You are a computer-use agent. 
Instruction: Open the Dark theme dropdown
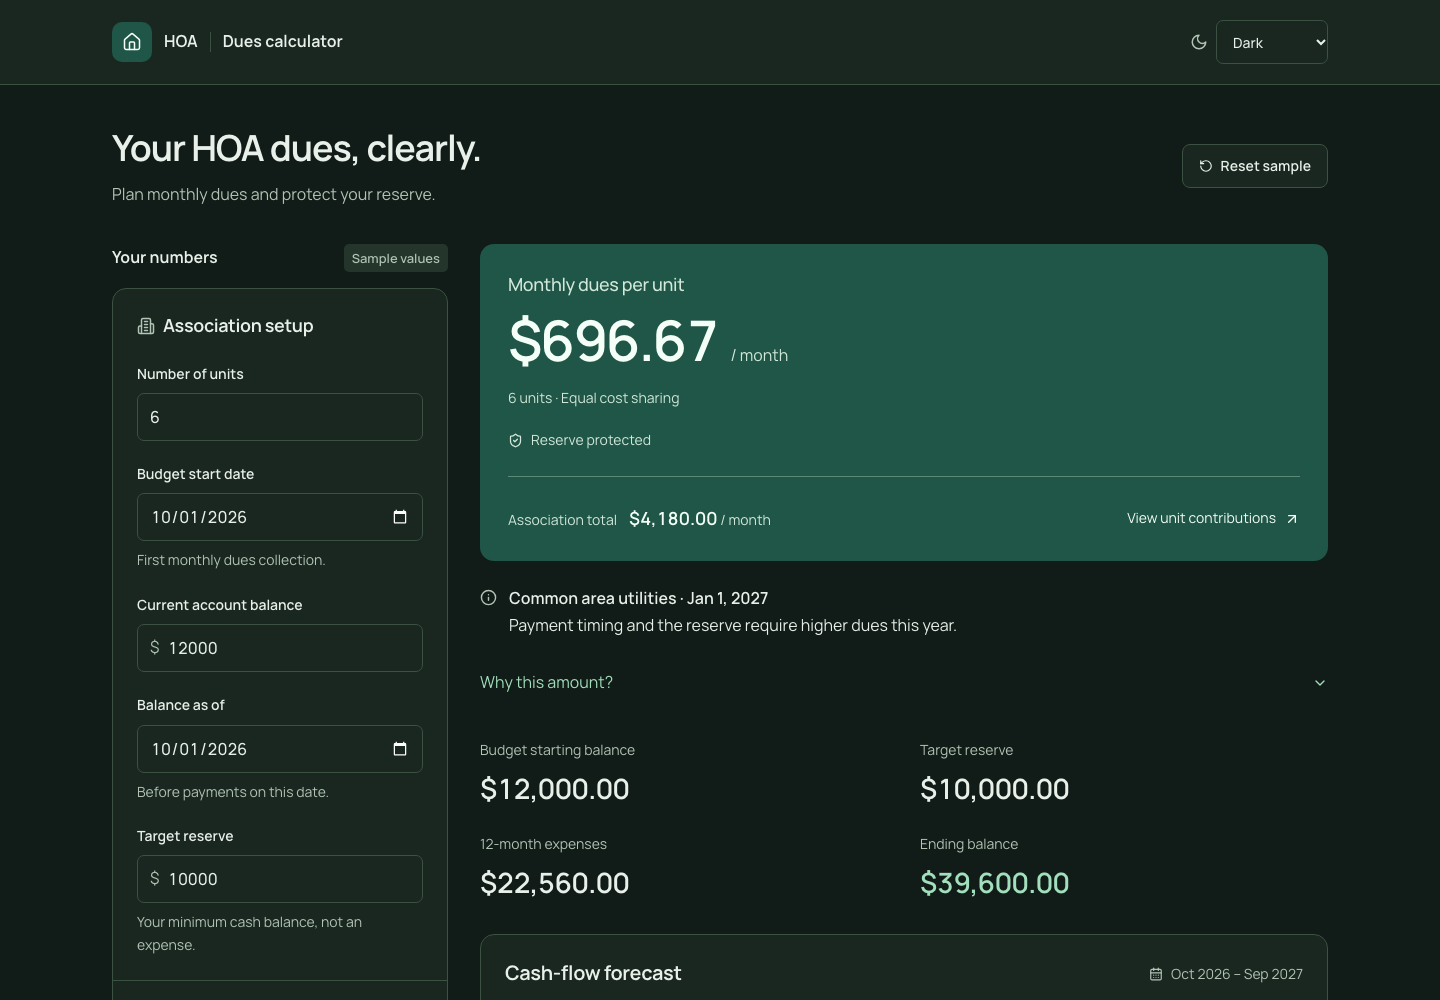coord(1272,42)
